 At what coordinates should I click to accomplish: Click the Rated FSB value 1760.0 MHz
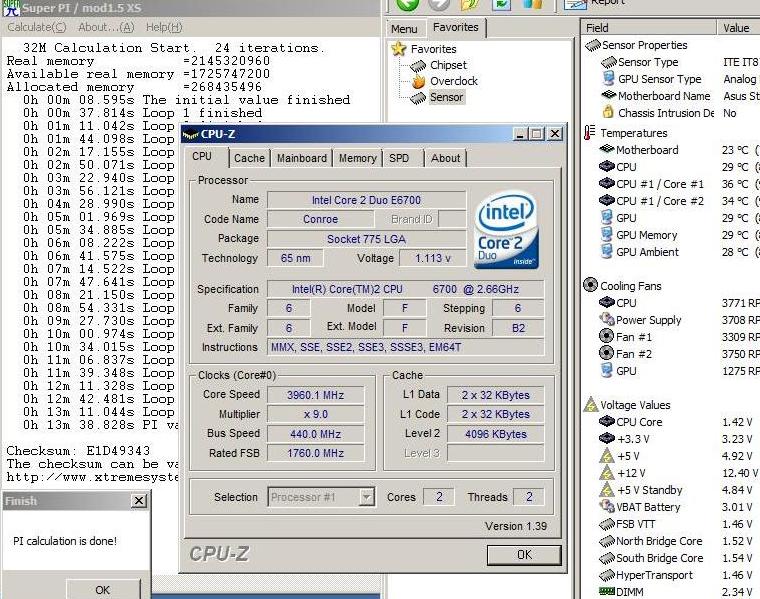[316, 453]
